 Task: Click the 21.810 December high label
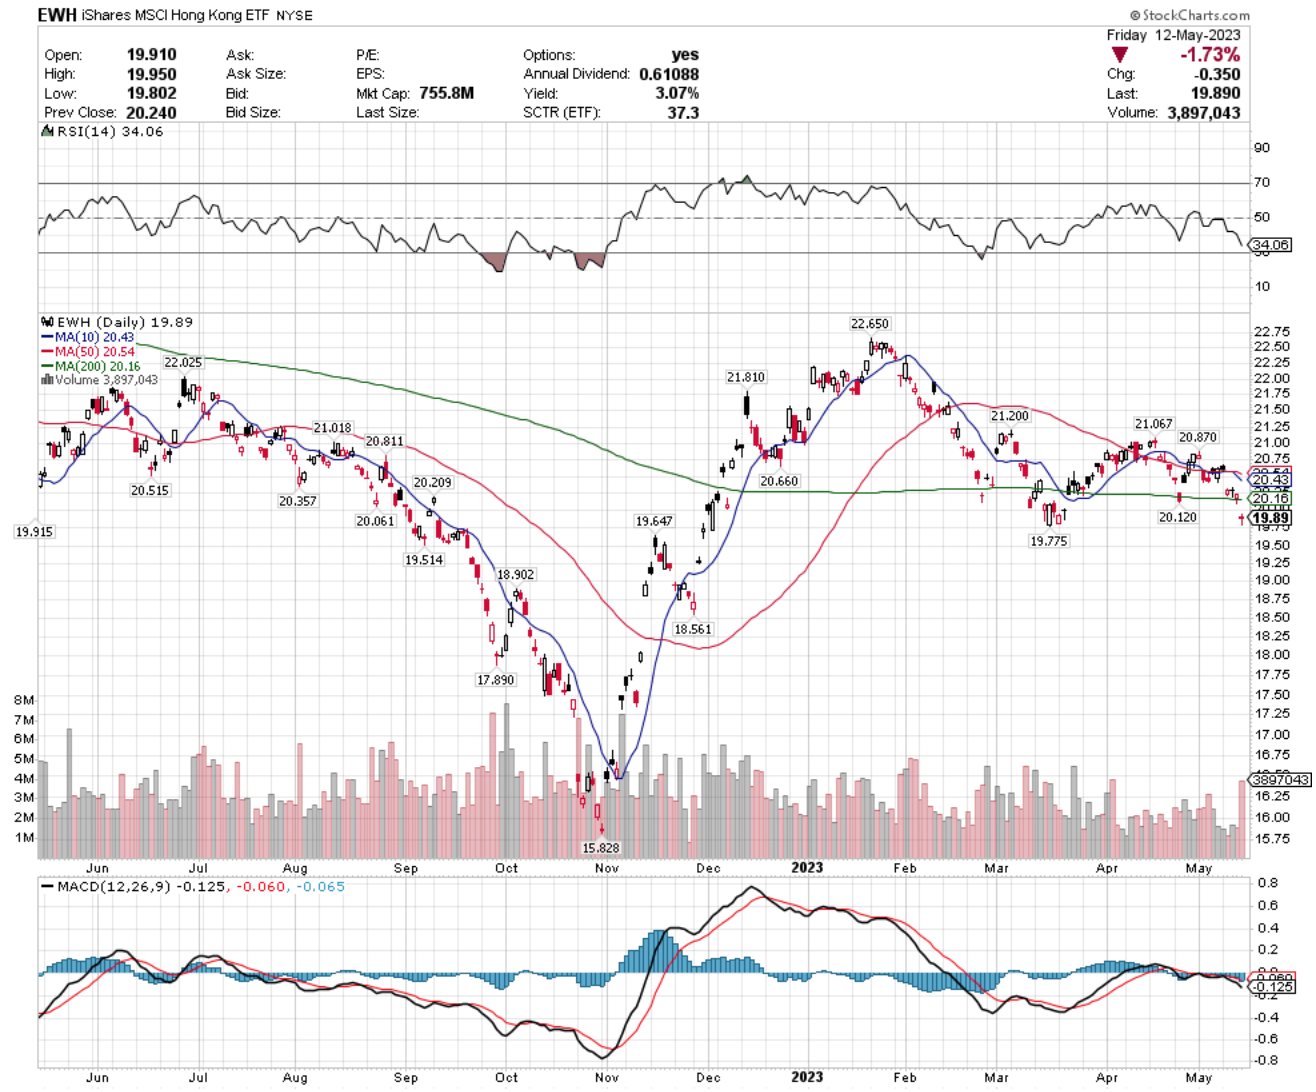746,378
